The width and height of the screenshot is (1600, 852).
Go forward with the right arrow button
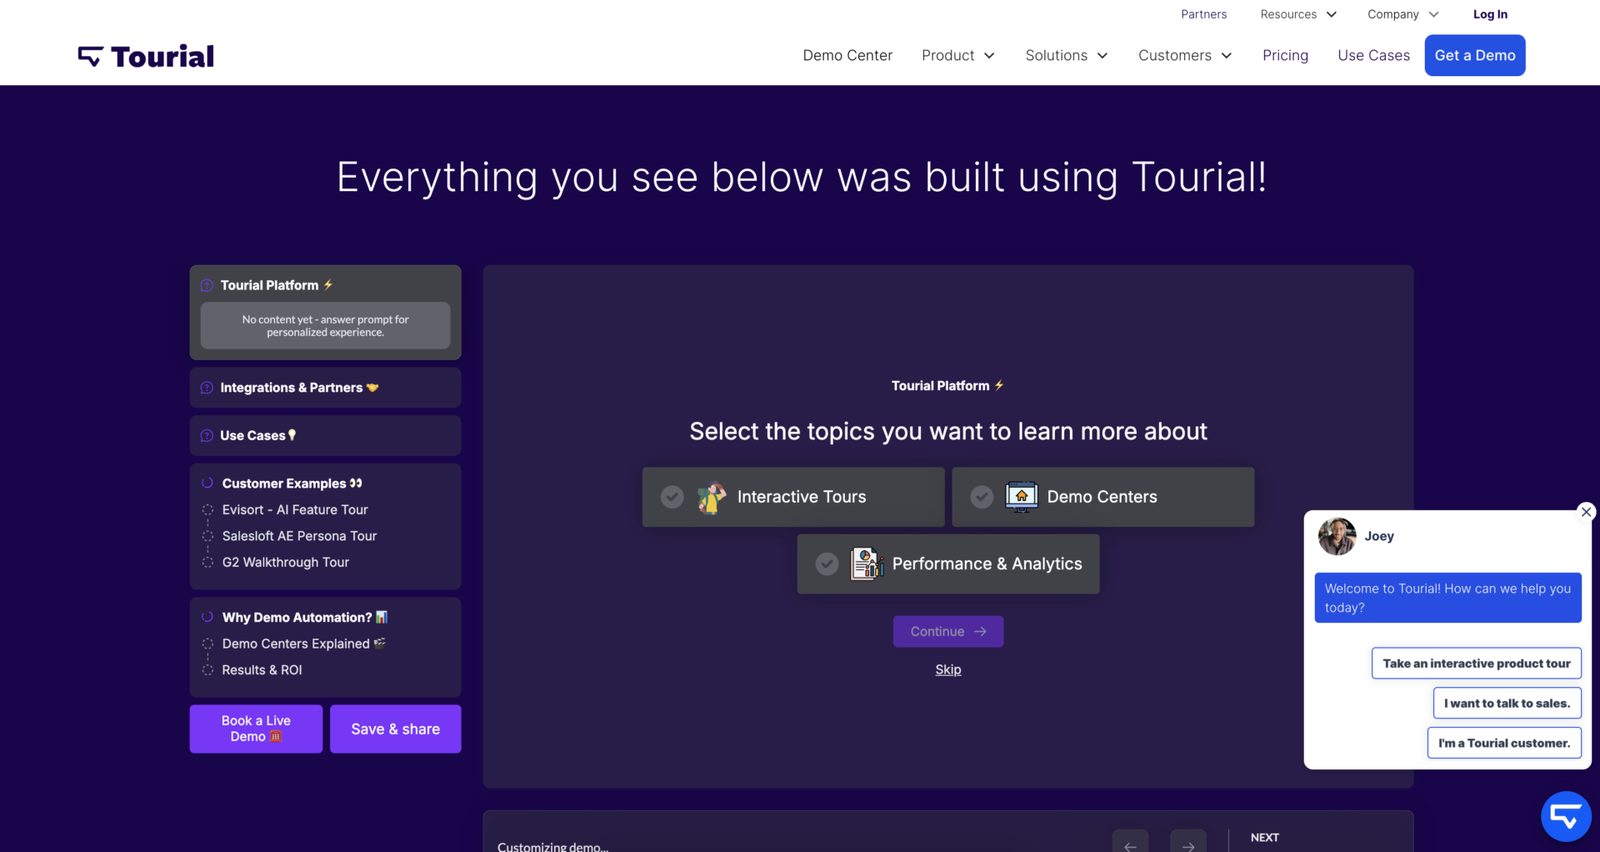[1188, 842]
